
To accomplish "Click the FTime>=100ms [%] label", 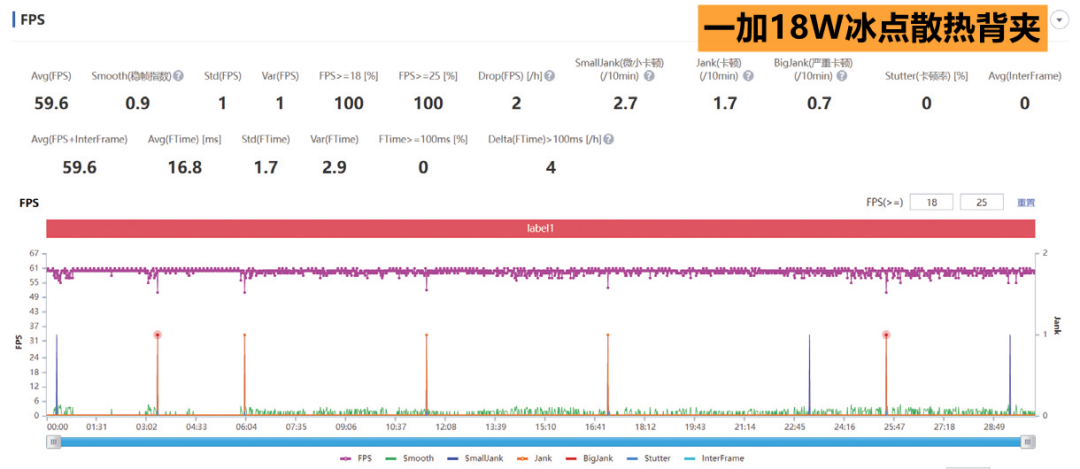I will tap(423, 139).
